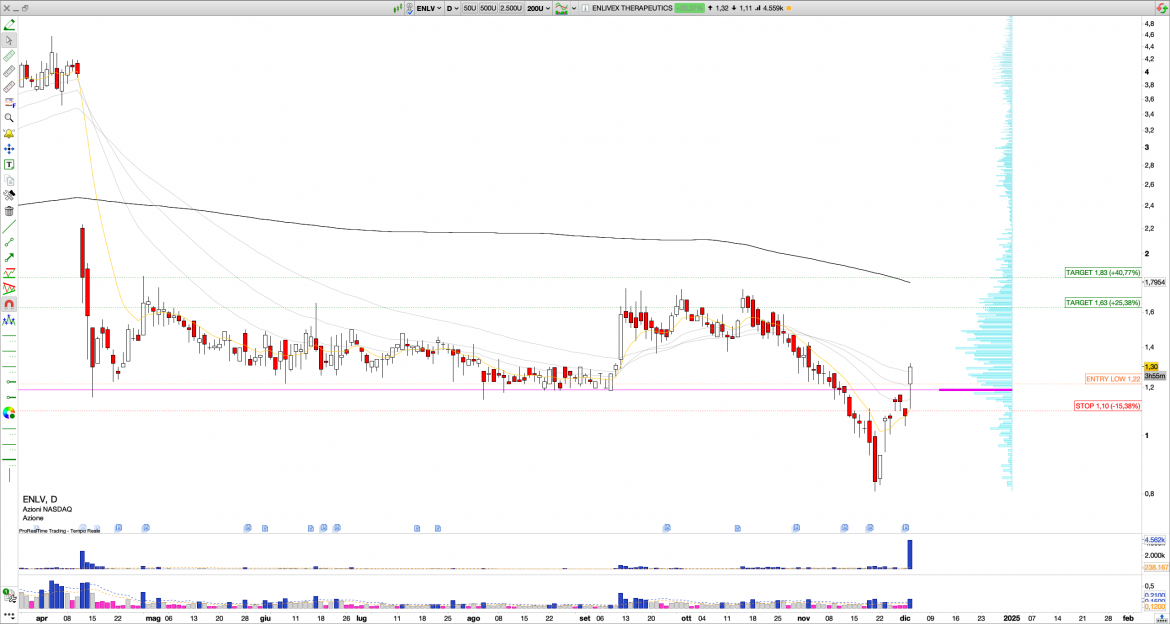Click the trash can delete icon

click(9, 211)
